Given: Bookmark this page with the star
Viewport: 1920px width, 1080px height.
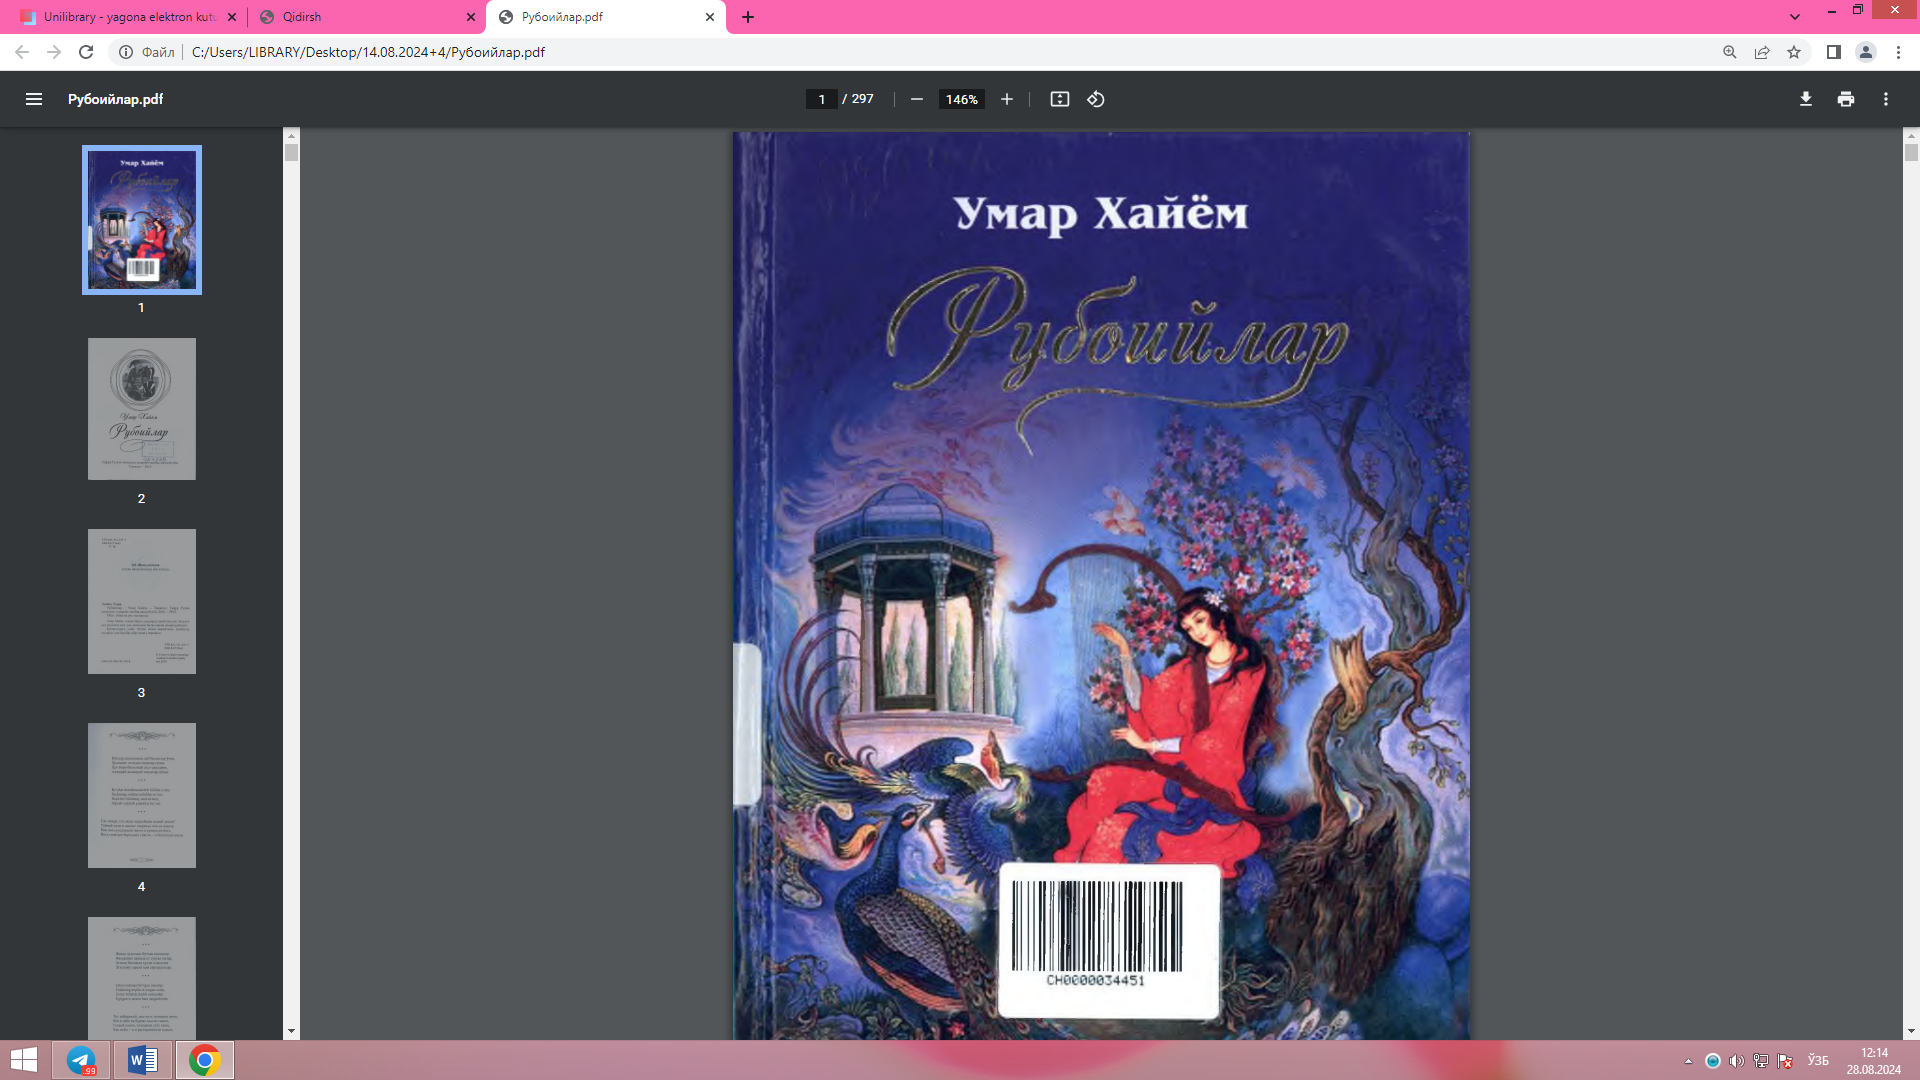Looking at the screenshot, I should [x=1794, y=52].
